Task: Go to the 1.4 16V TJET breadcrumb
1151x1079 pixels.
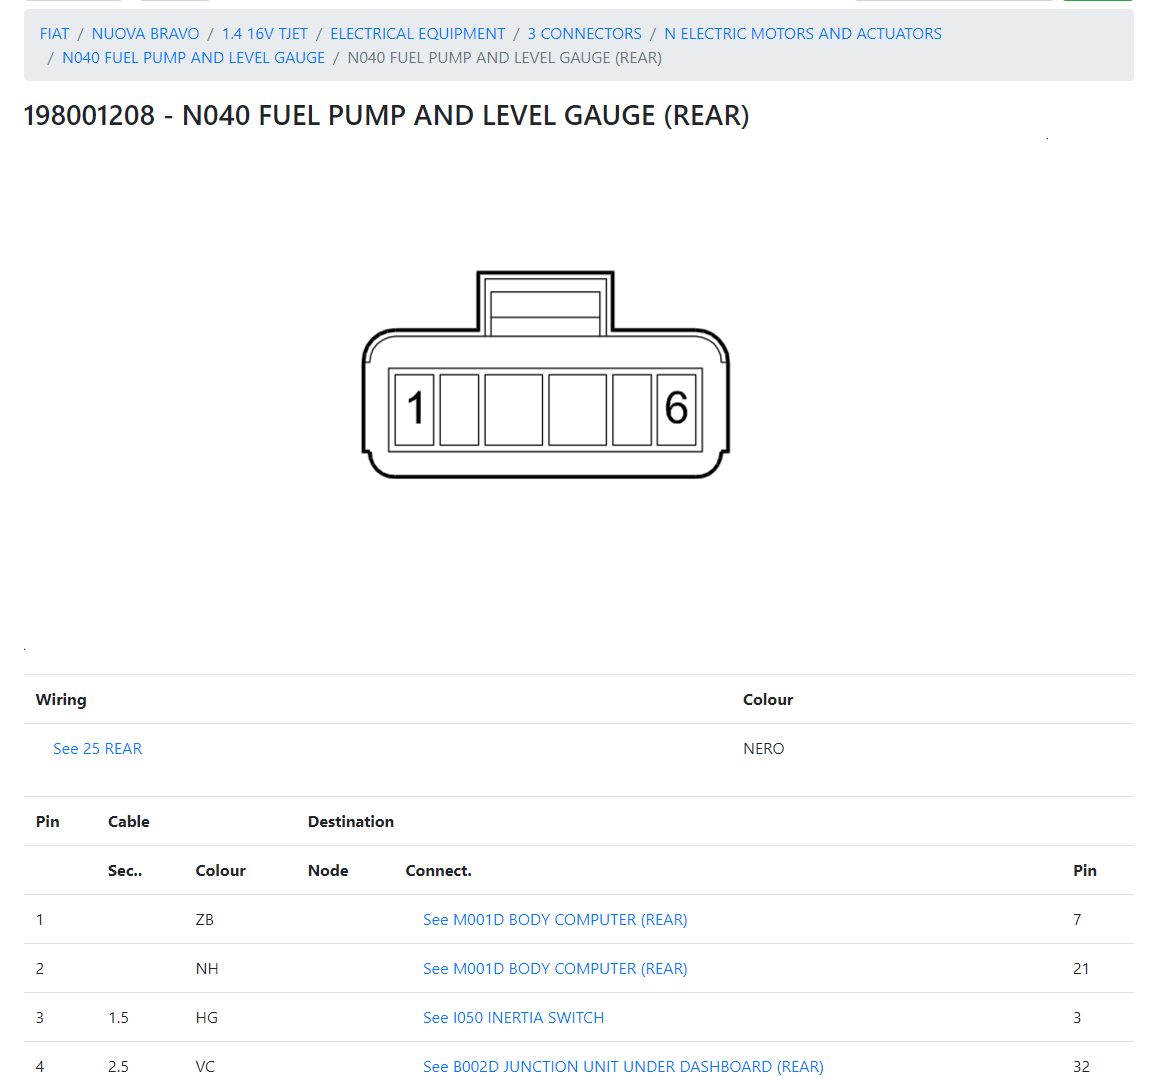Action: pyautogui.click(x=265, y=34)
